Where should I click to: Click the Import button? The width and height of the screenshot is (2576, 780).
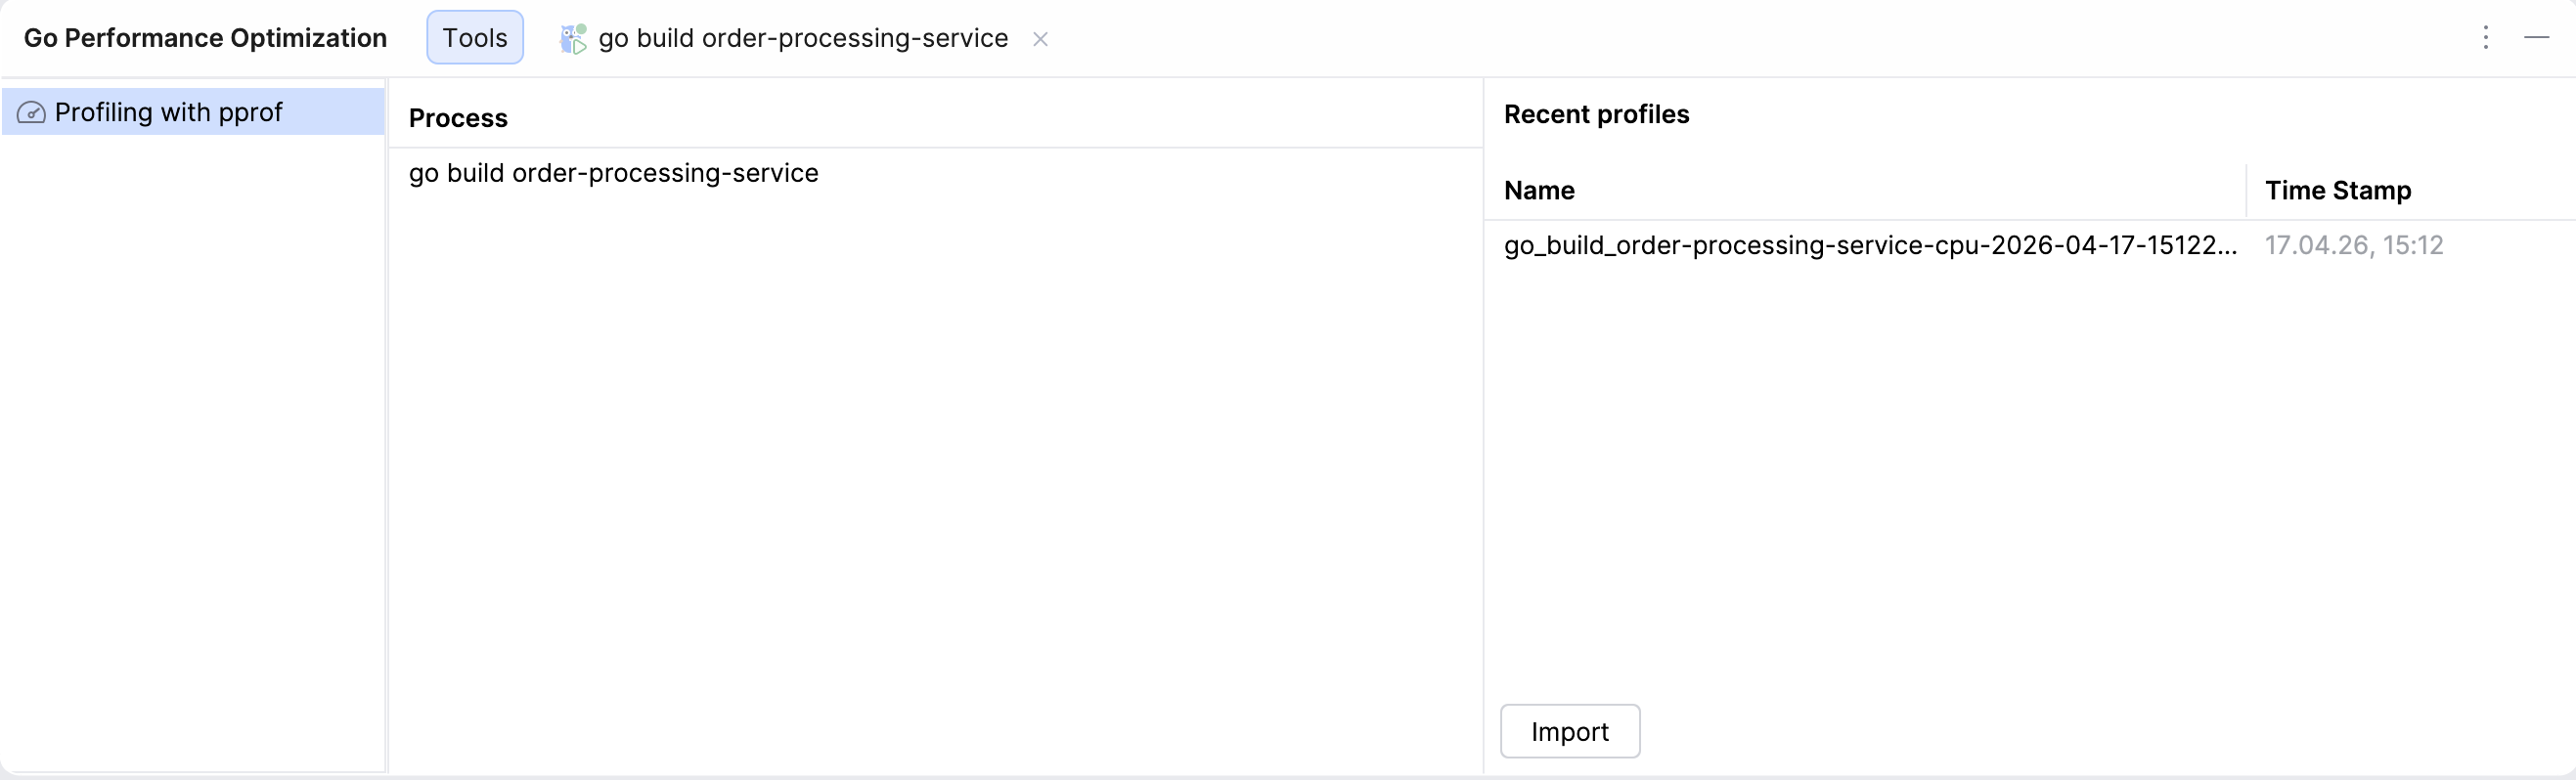tap(1570, 731)
